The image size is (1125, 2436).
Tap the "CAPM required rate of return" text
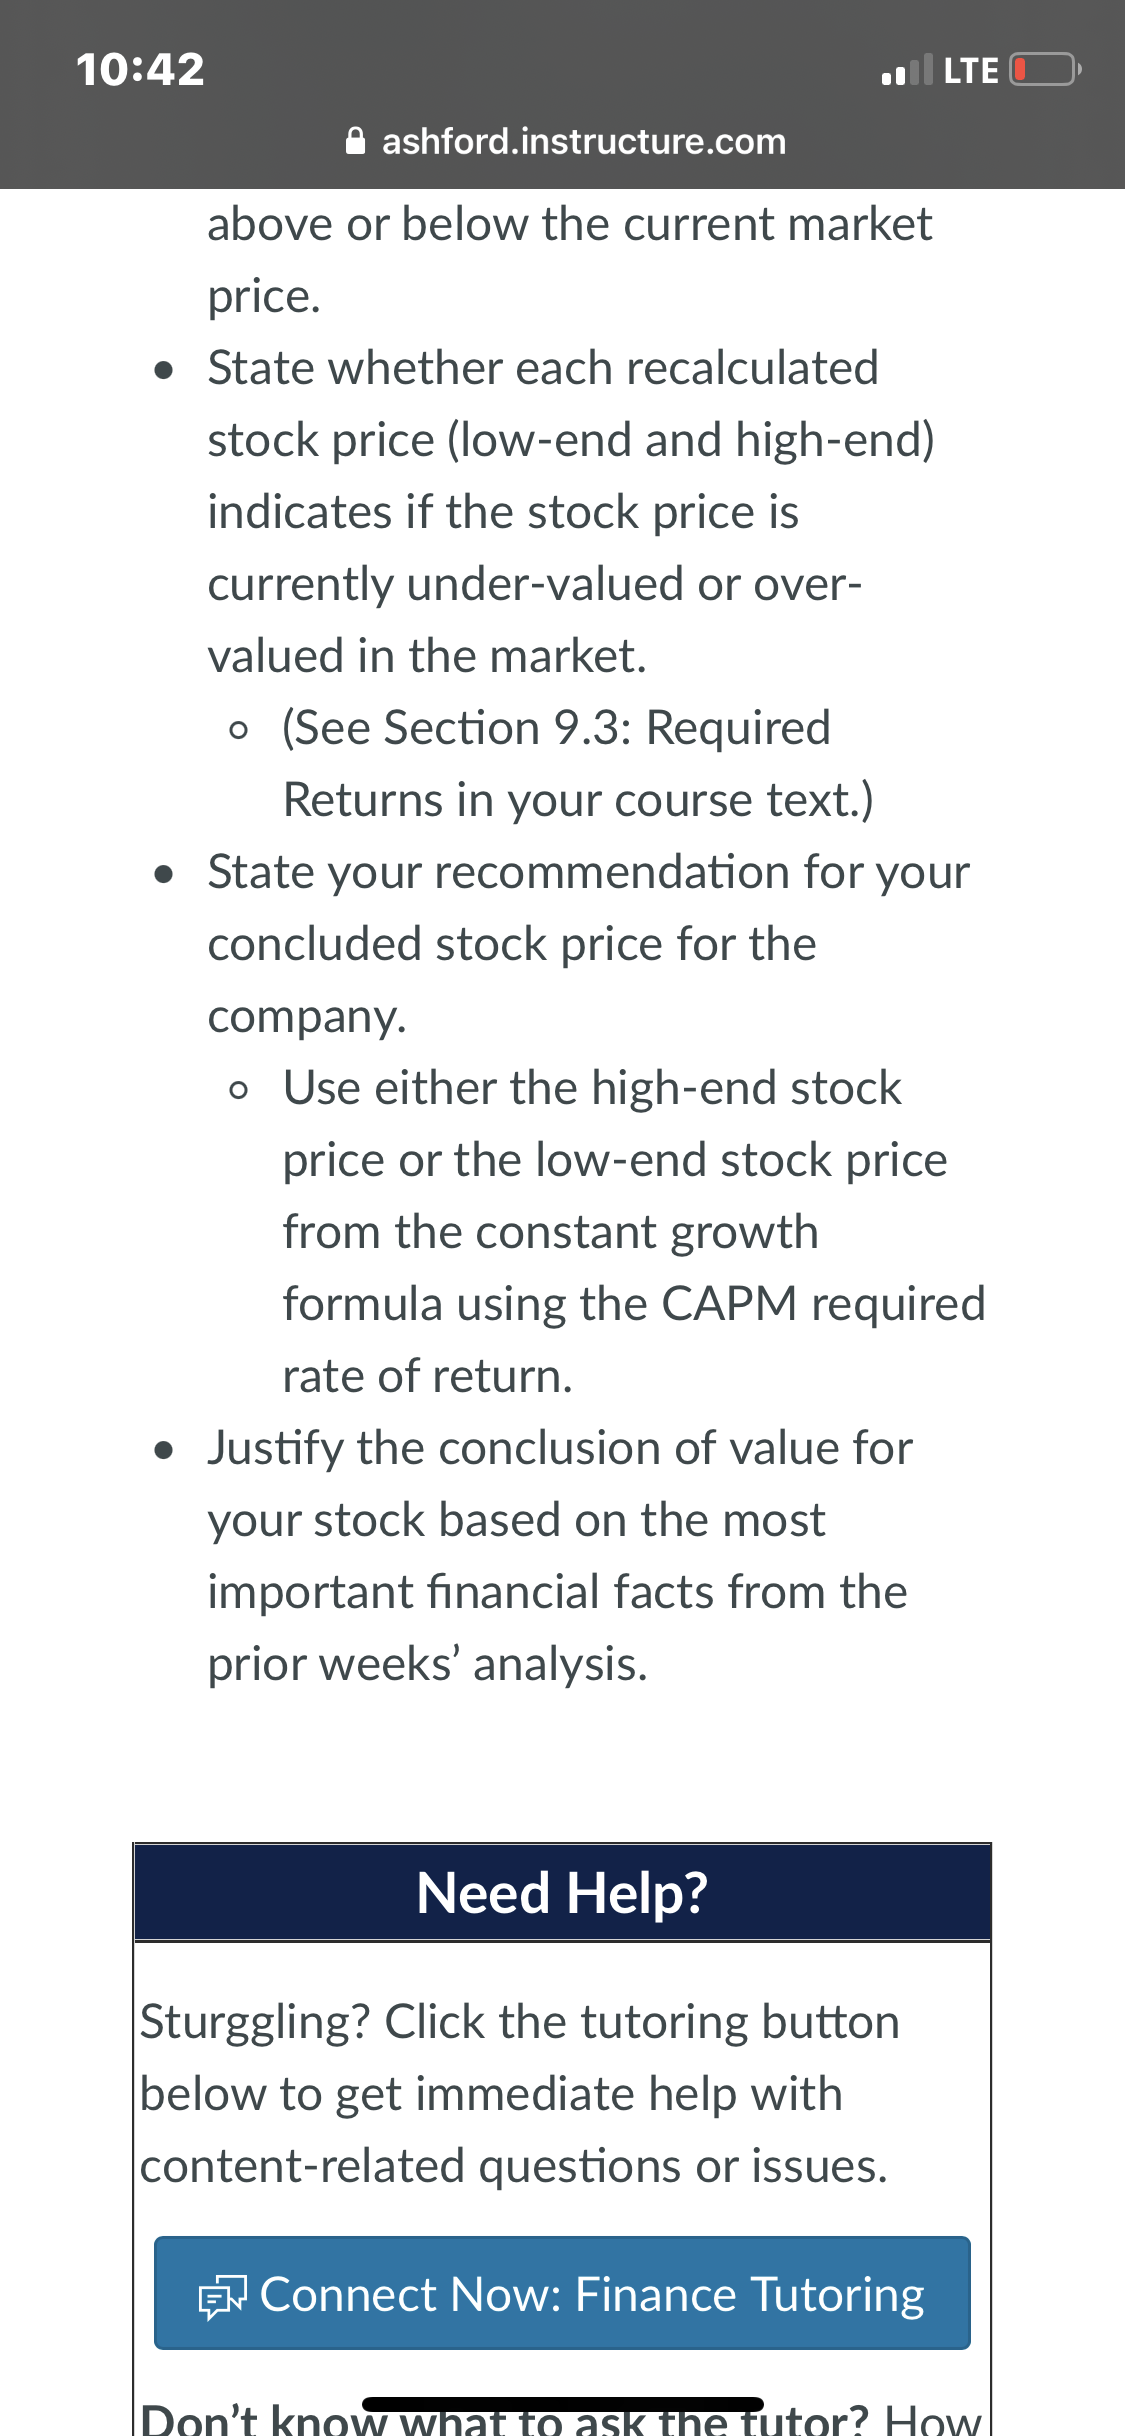pyautogui.click(x=634, y=1340)
